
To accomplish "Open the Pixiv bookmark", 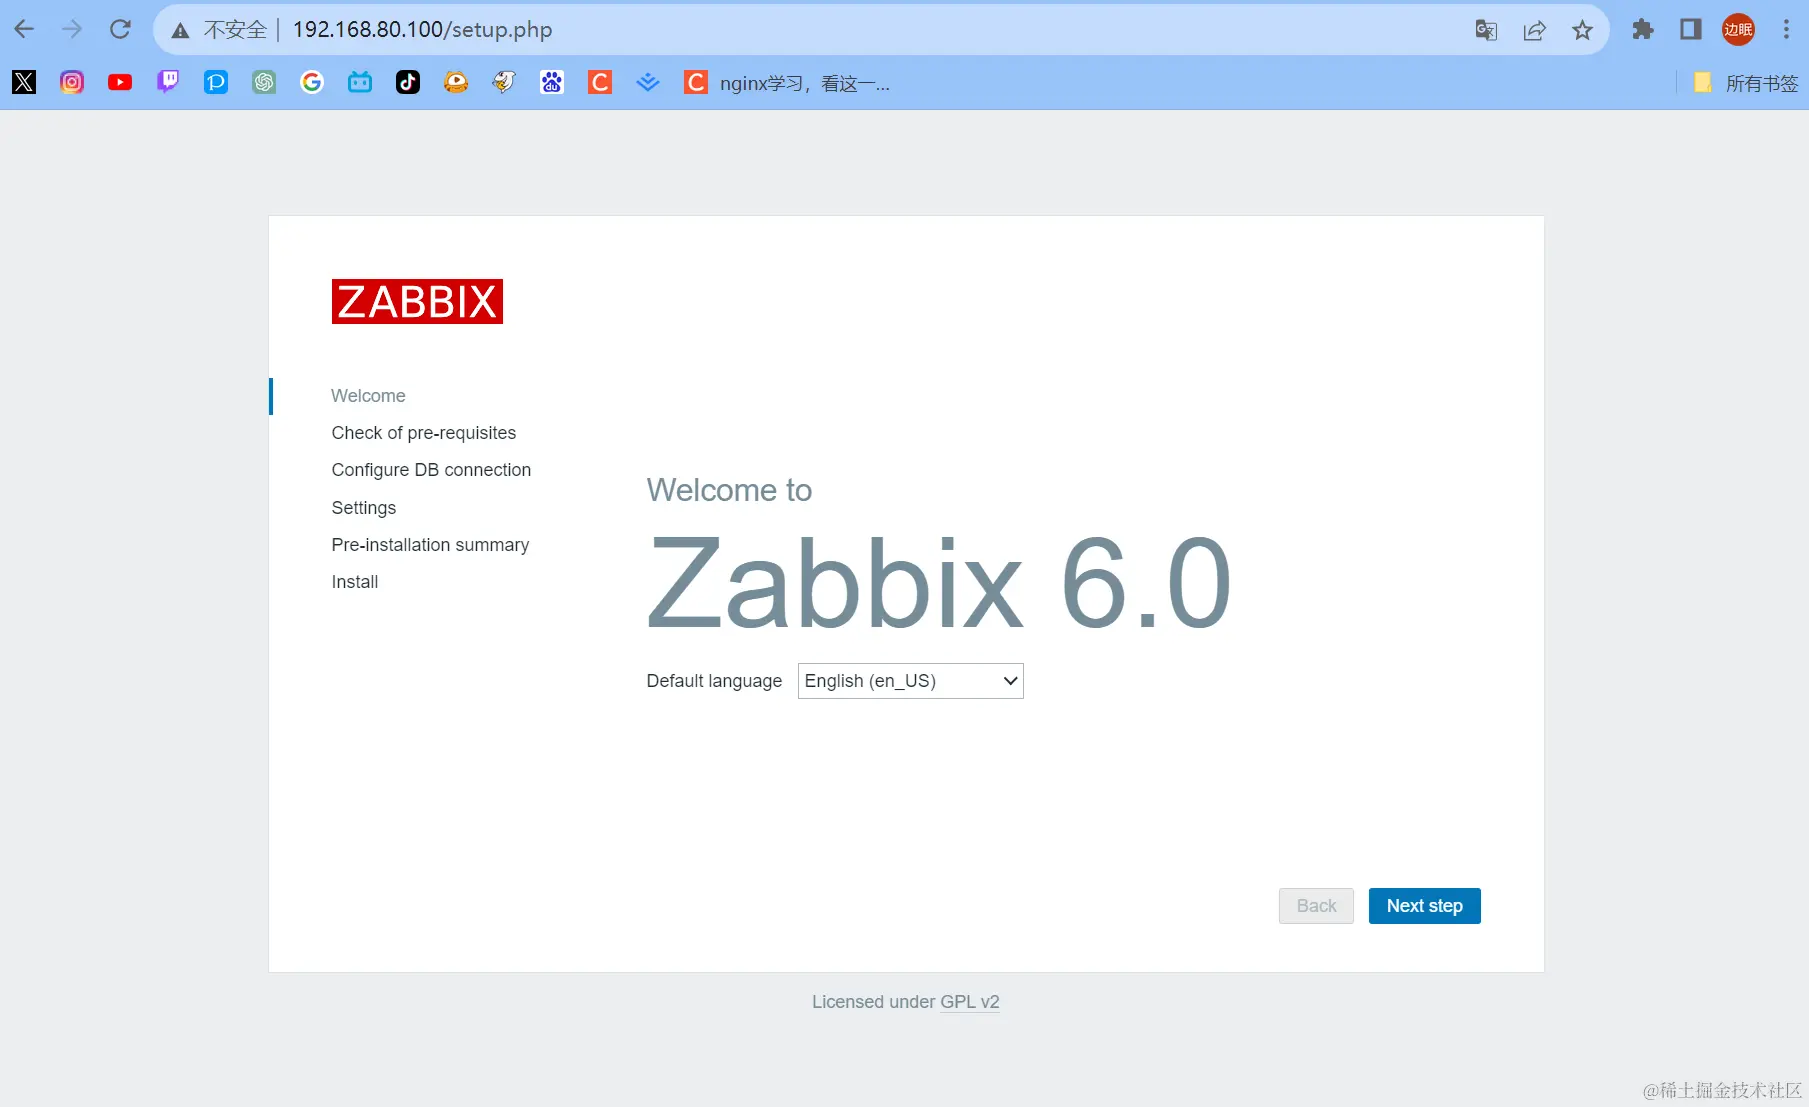I will tap(216, 82).
